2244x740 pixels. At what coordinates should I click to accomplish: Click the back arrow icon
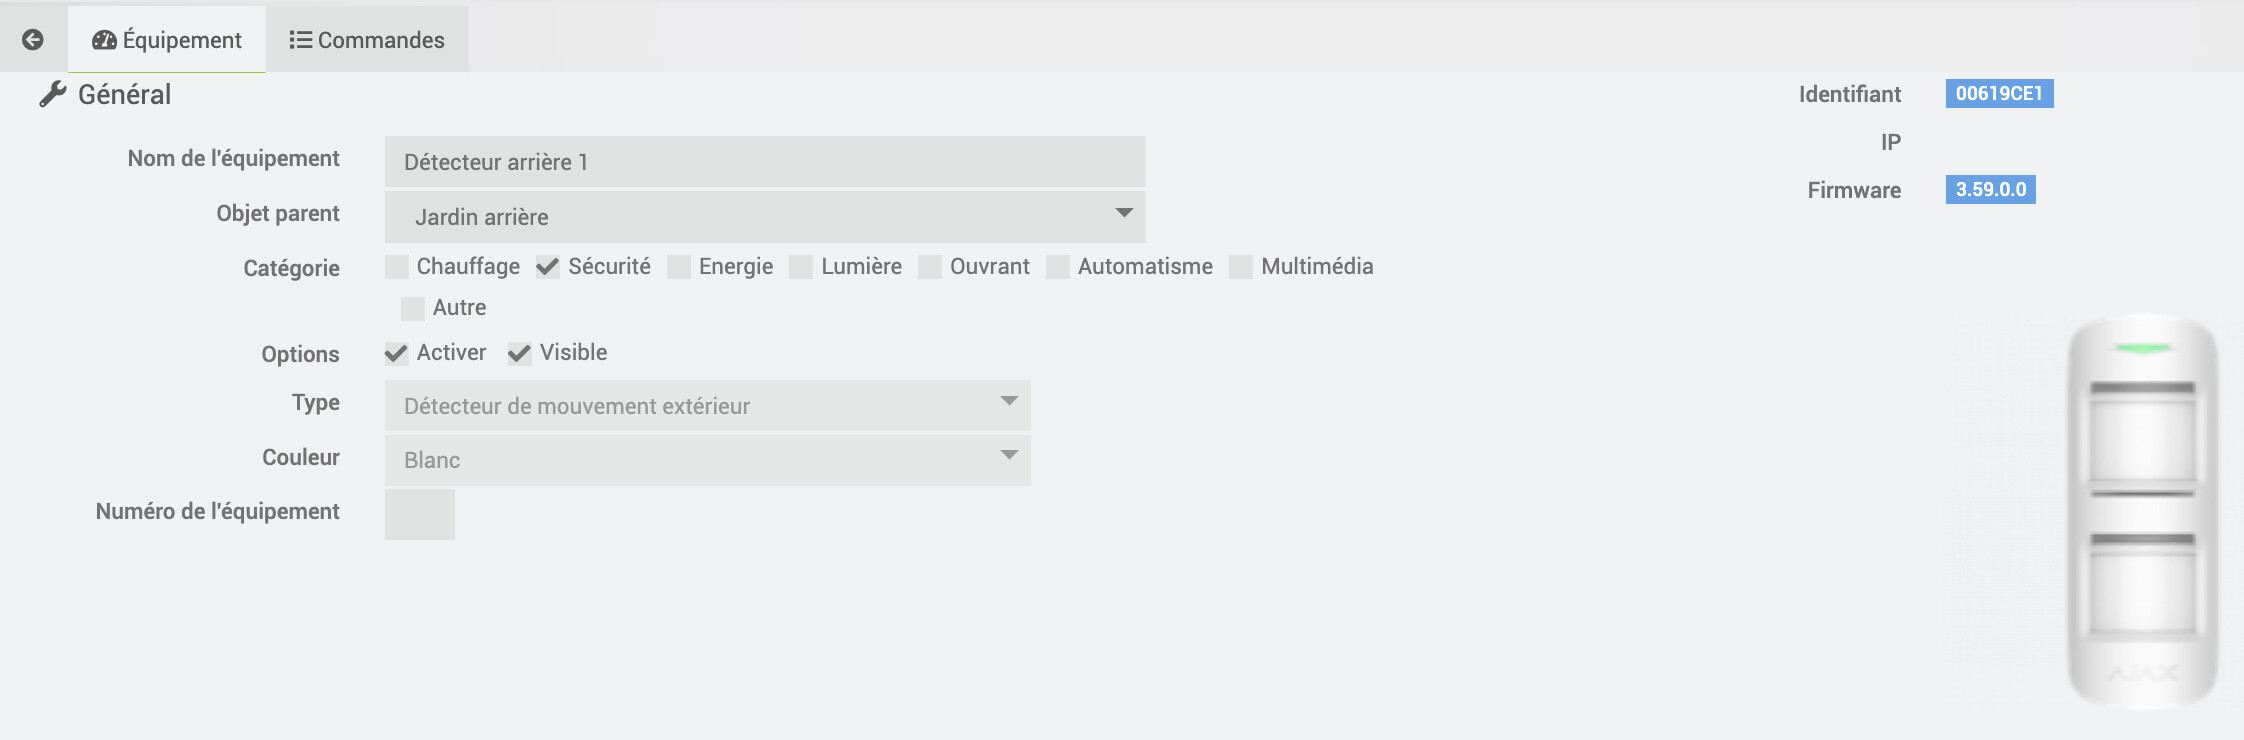pos(33,39)
